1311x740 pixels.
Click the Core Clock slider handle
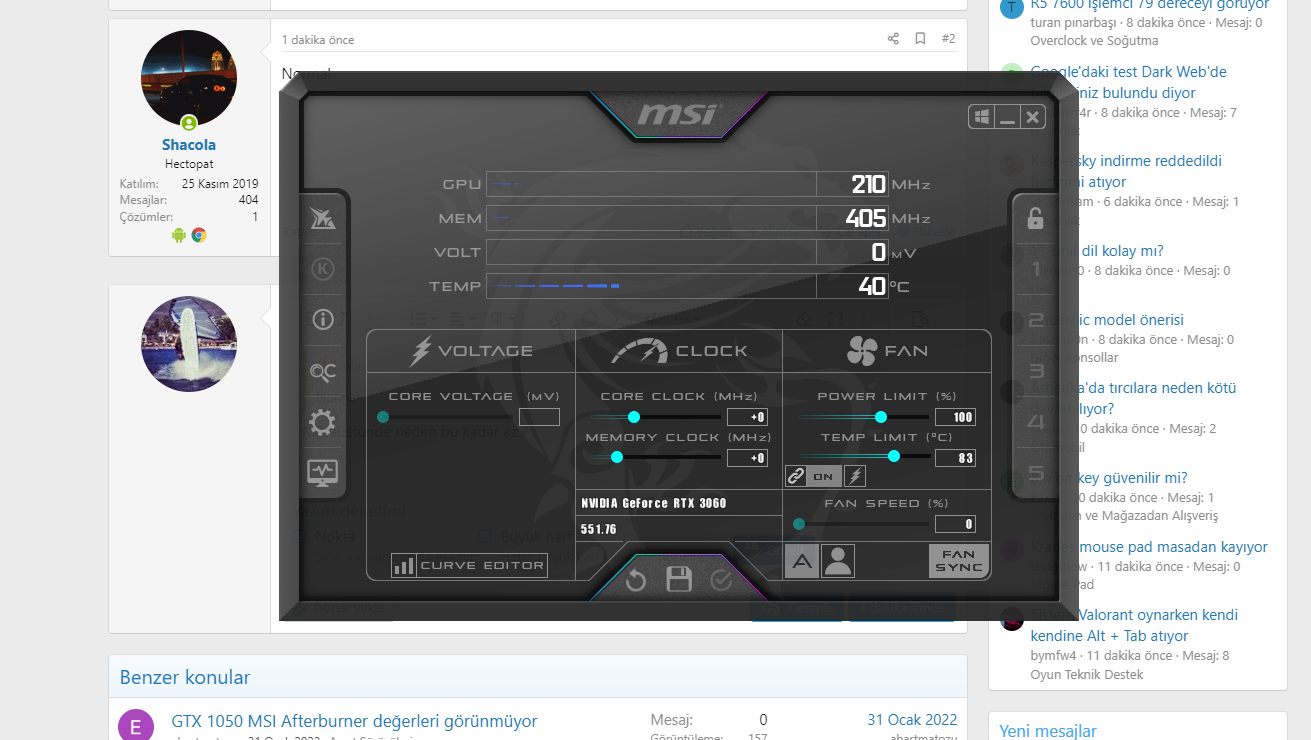pos(633,417)
